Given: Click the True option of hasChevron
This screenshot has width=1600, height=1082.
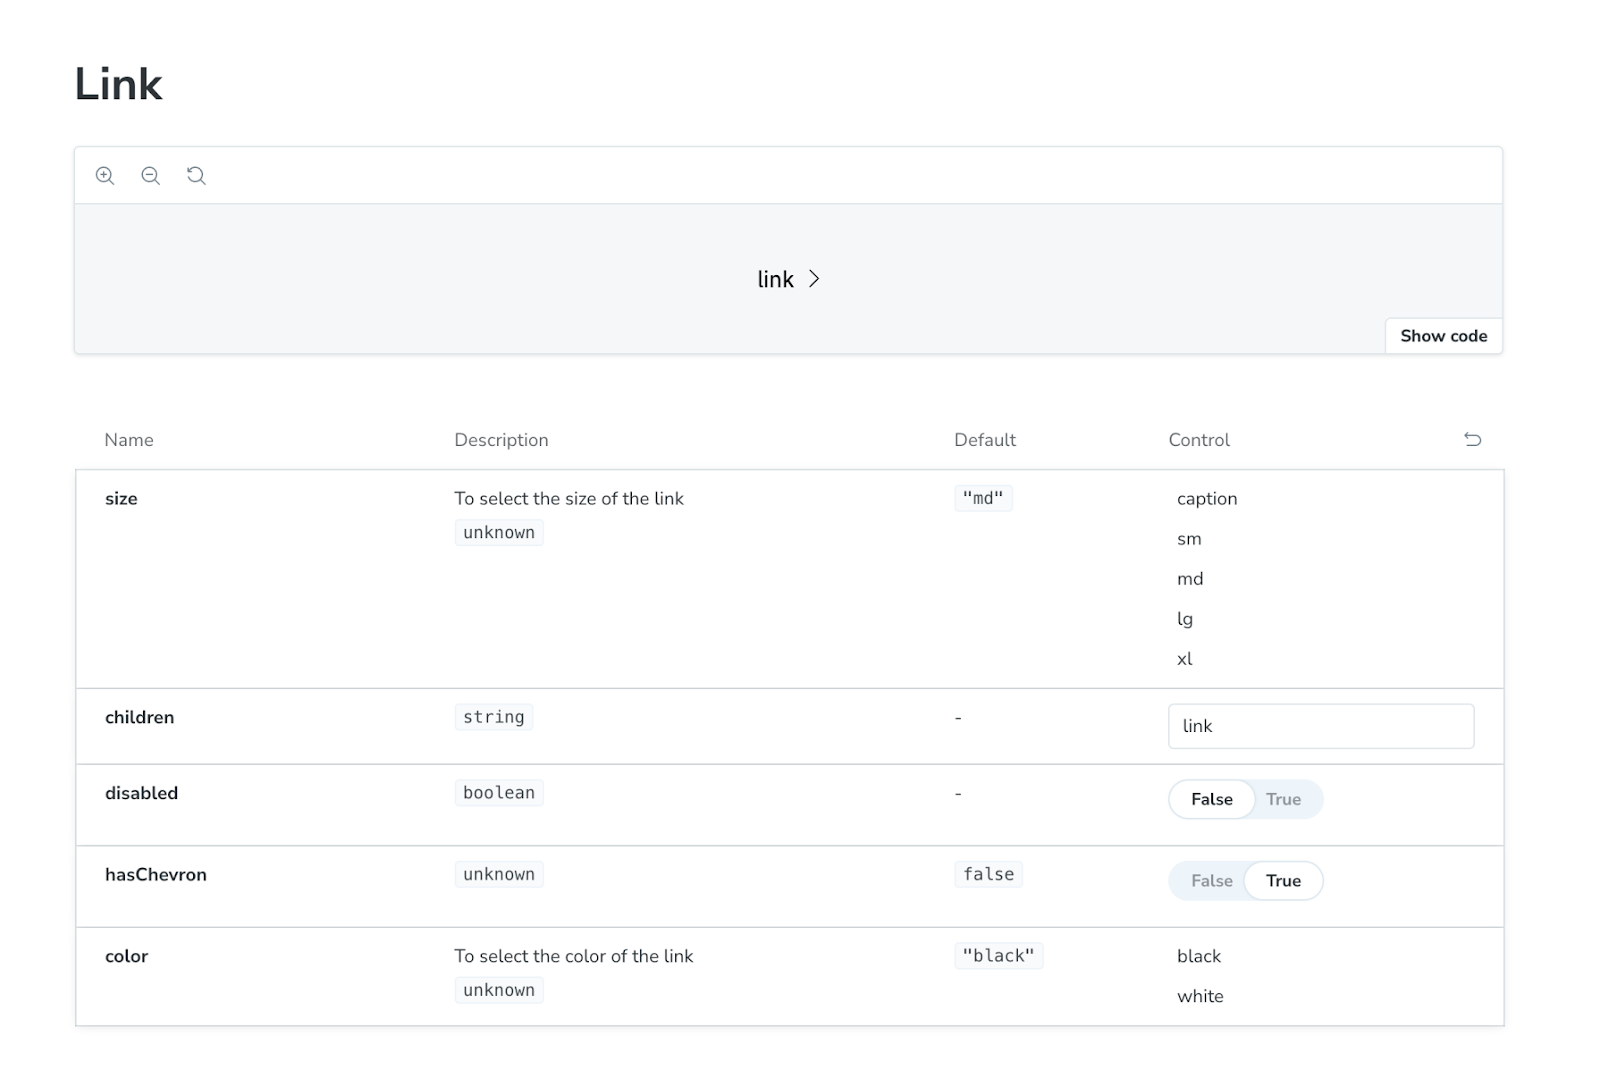Looking at the screenshot, I should [1283, 881].
